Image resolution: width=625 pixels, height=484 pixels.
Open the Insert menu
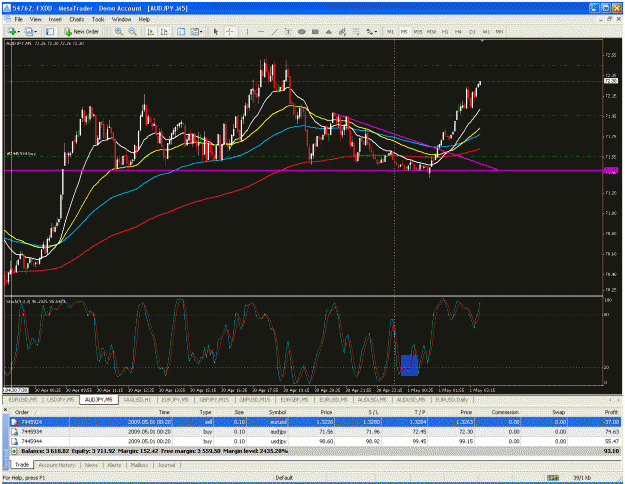55,19
